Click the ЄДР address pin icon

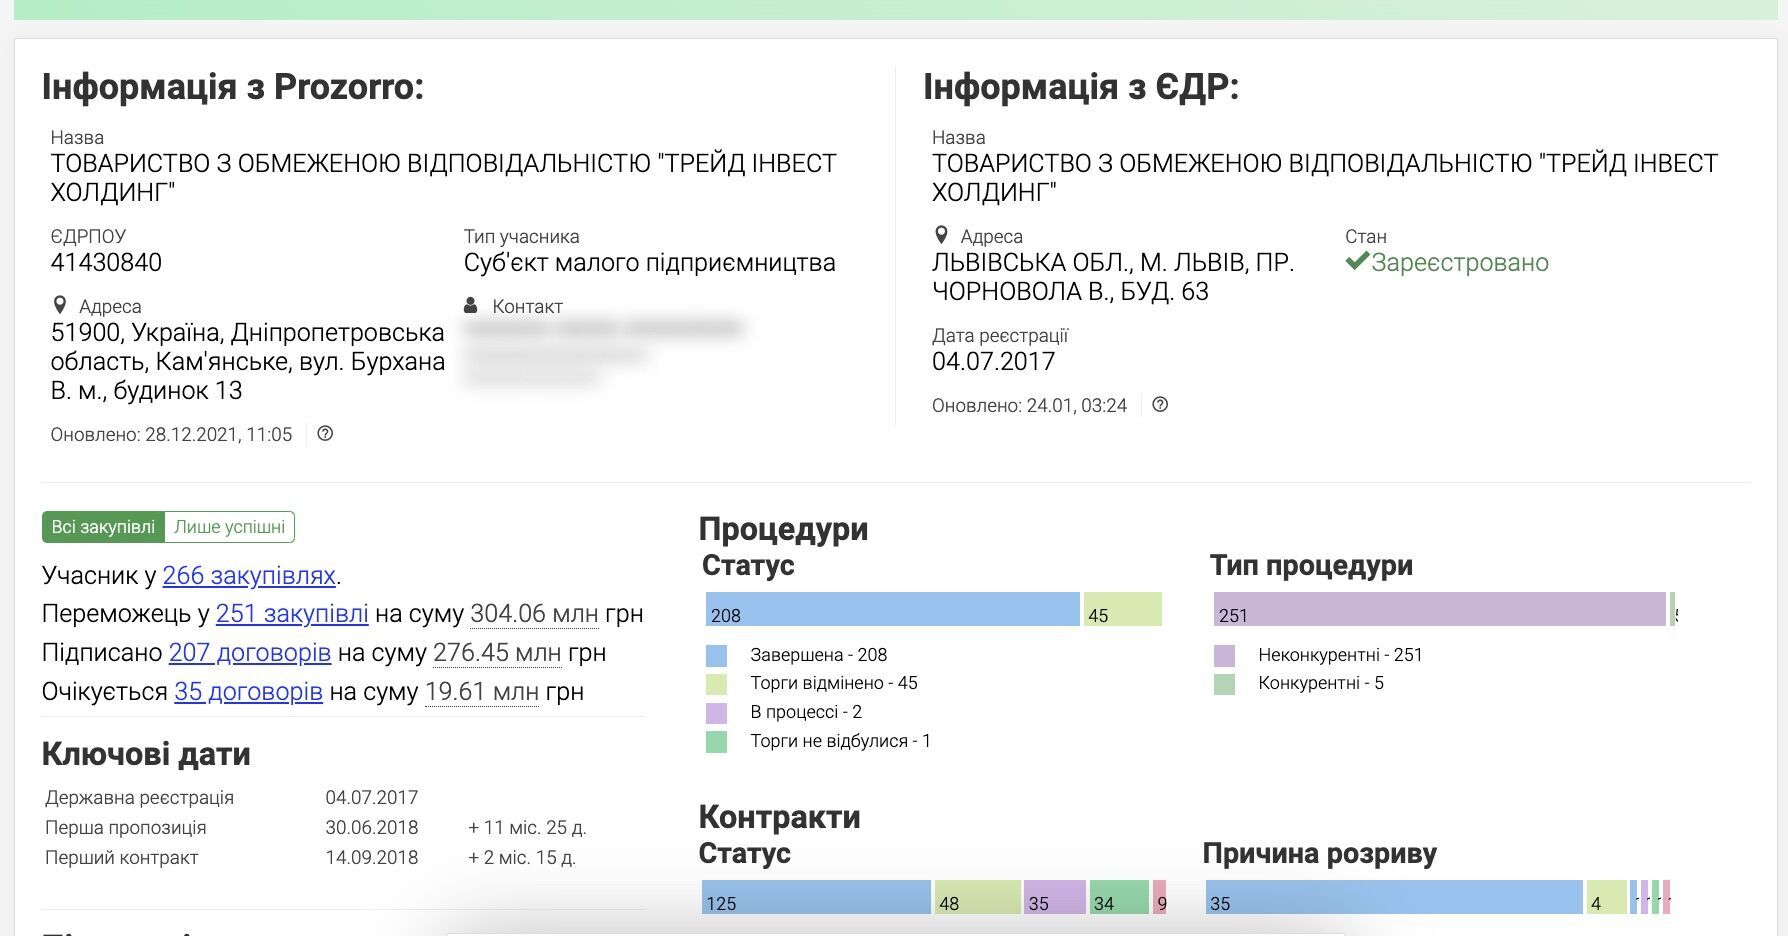pyautogui.click(x=941, y=235)
